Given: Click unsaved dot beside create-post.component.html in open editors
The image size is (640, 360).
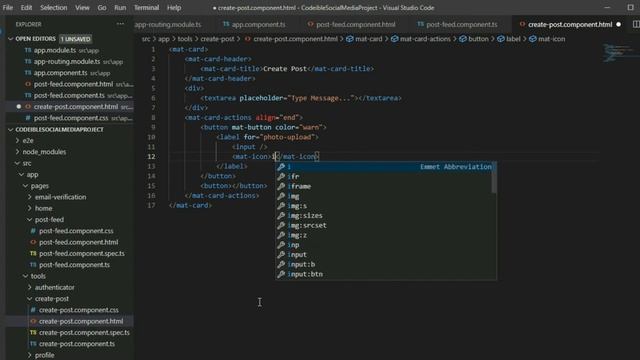Looking at the screenshot, I should (19, 107).
